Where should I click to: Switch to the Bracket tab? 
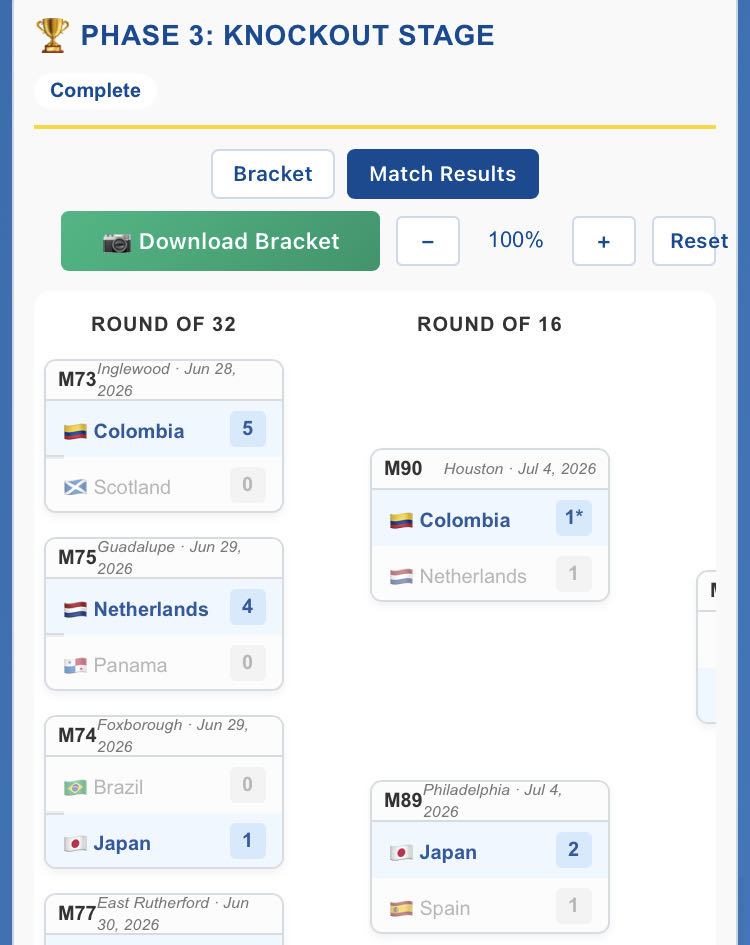(273, 174)
